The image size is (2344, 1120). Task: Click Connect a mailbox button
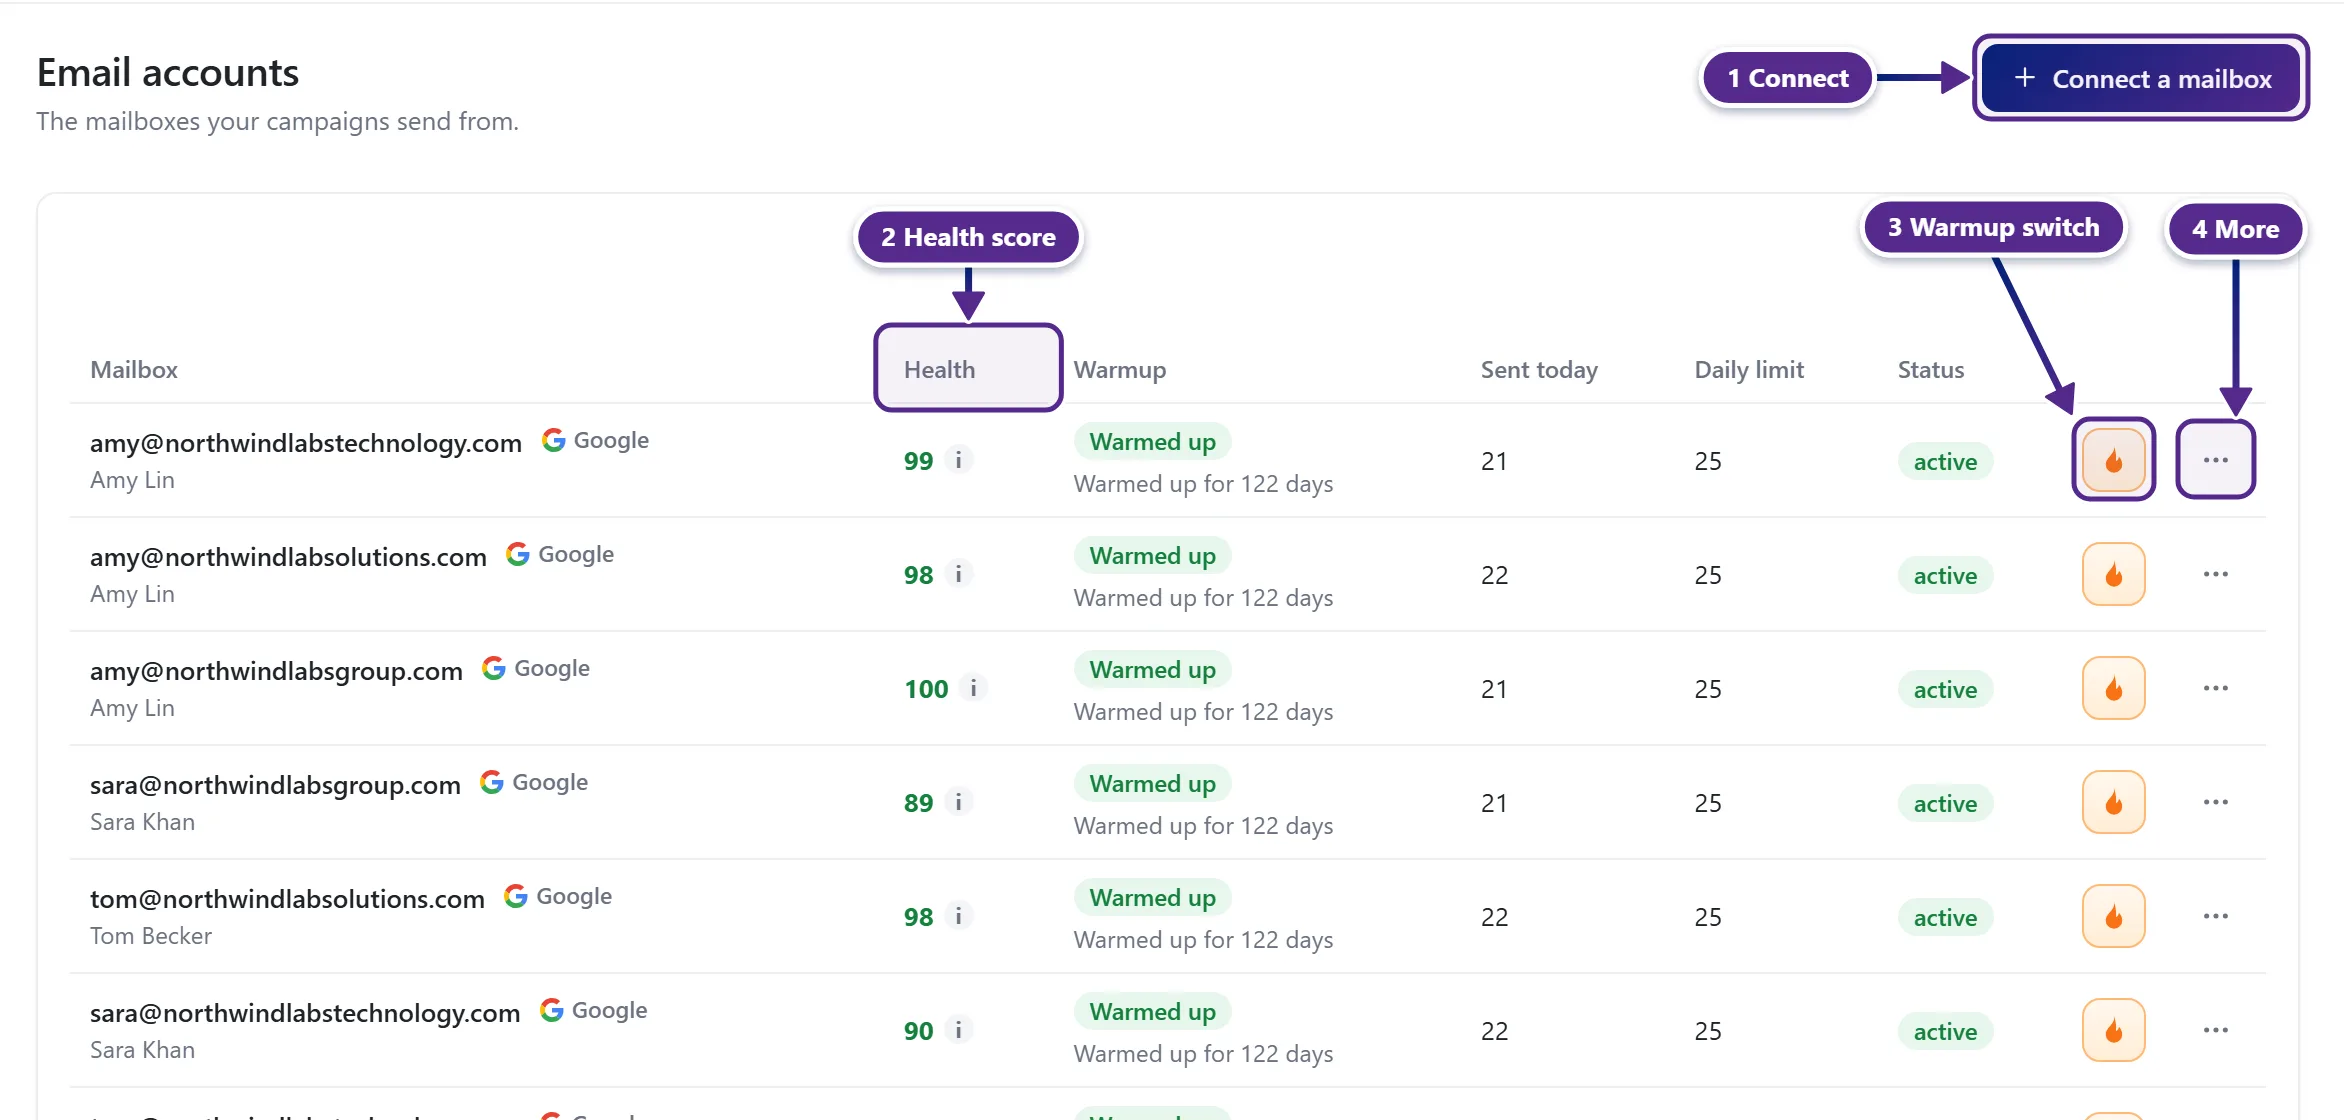[2141, 78]
